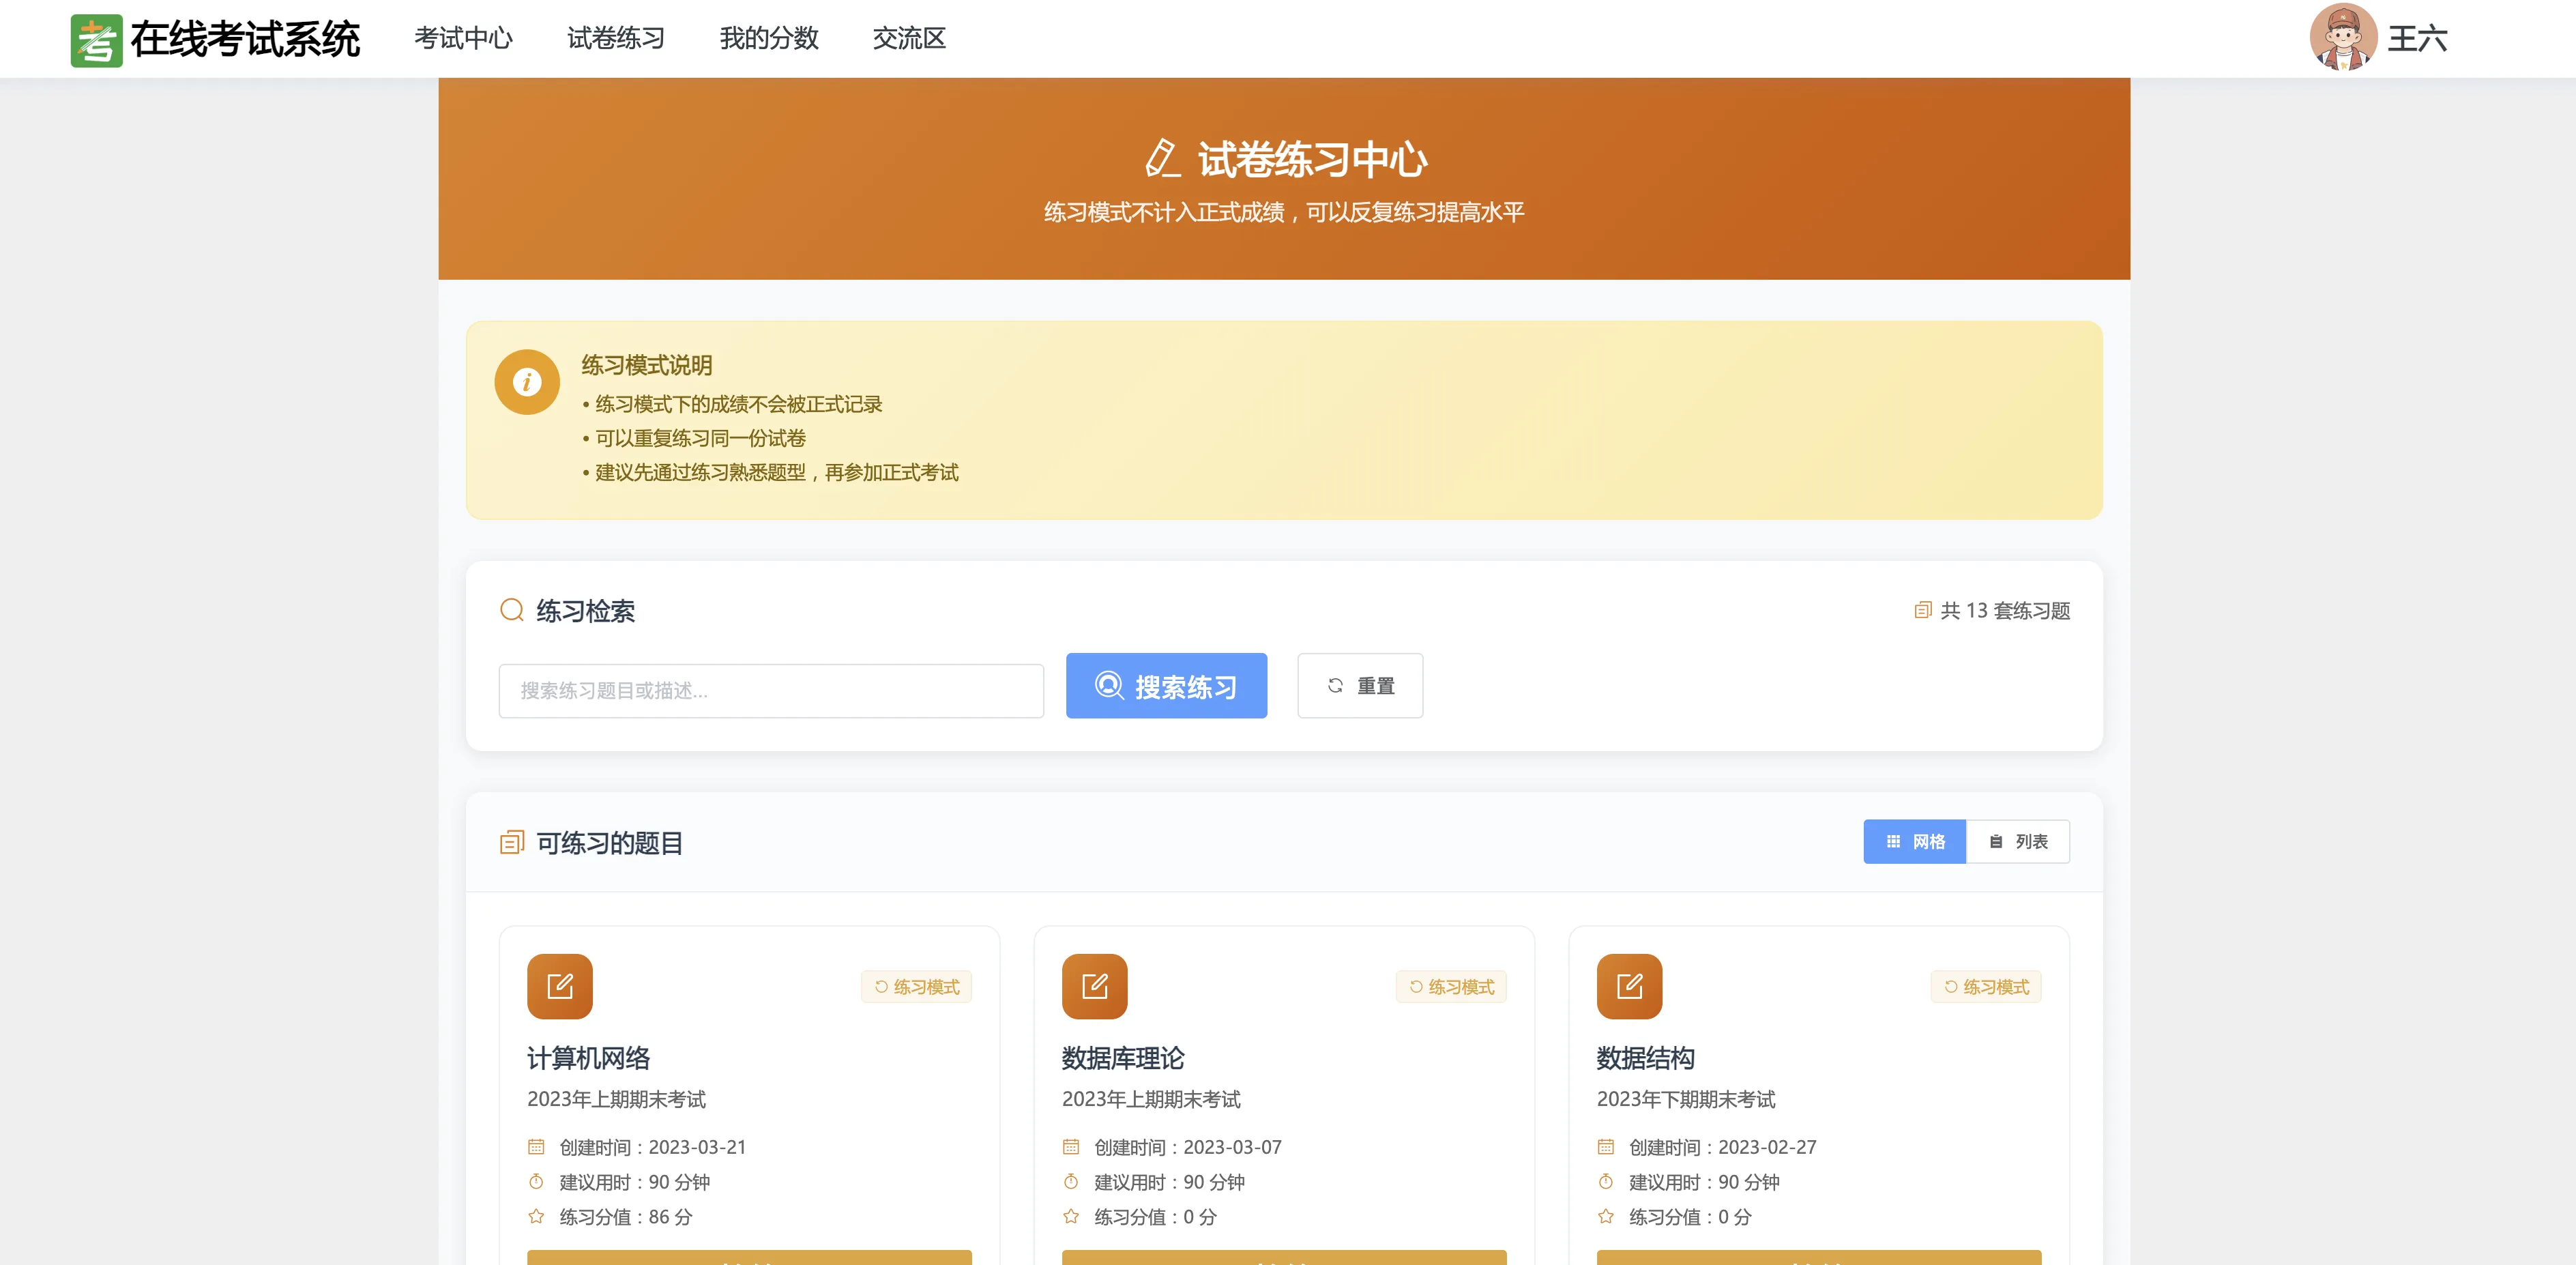Click the info icon in practice notice
The width and height of the screenshot is (2576, 1265).
coord(527,382)
